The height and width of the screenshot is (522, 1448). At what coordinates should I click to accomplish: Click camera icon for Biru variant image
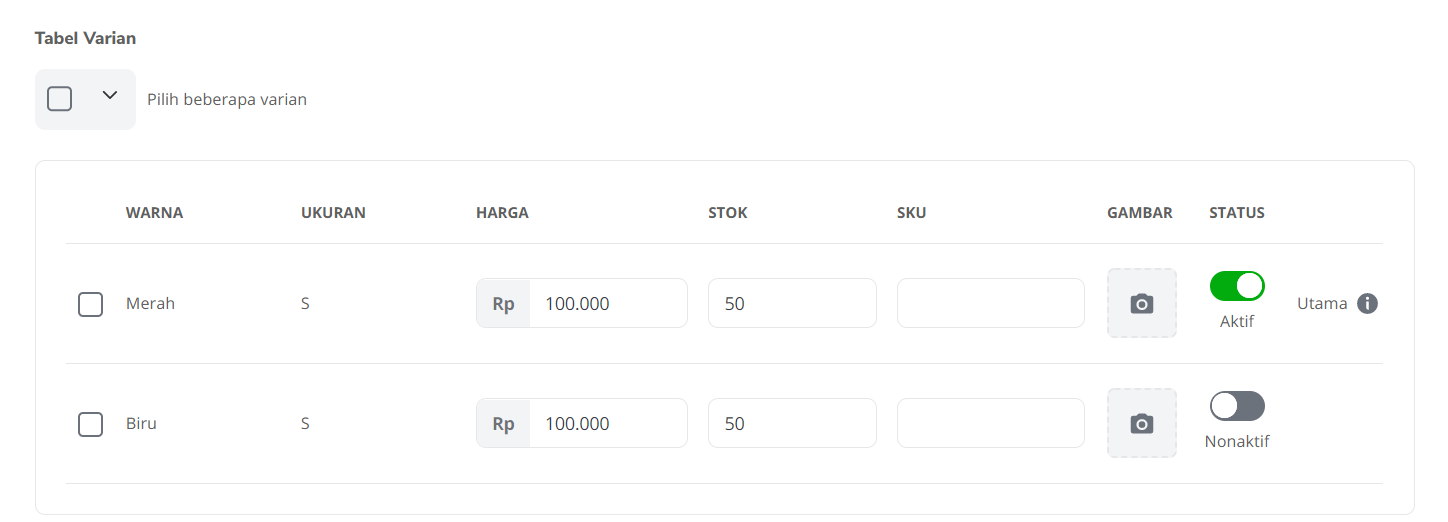click(1141, 423)
